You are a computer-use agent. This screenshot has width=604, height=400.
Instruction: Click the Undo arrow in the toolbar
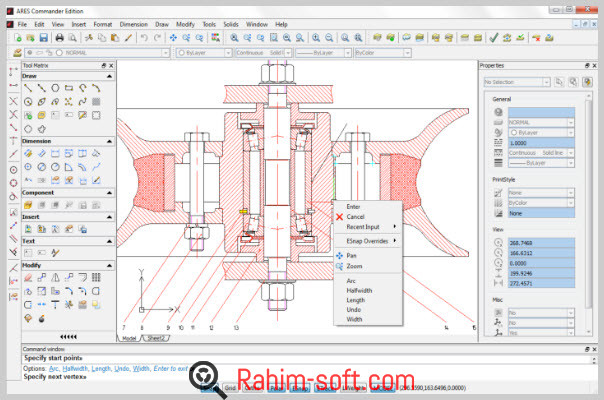[x=145, y=37]
